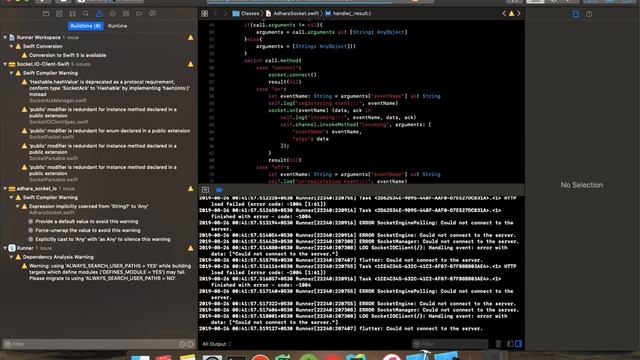Click the editor warning indicator in jump bar
Image resolution: width=640 pixels, height=360 pixels.
point(511,13)
